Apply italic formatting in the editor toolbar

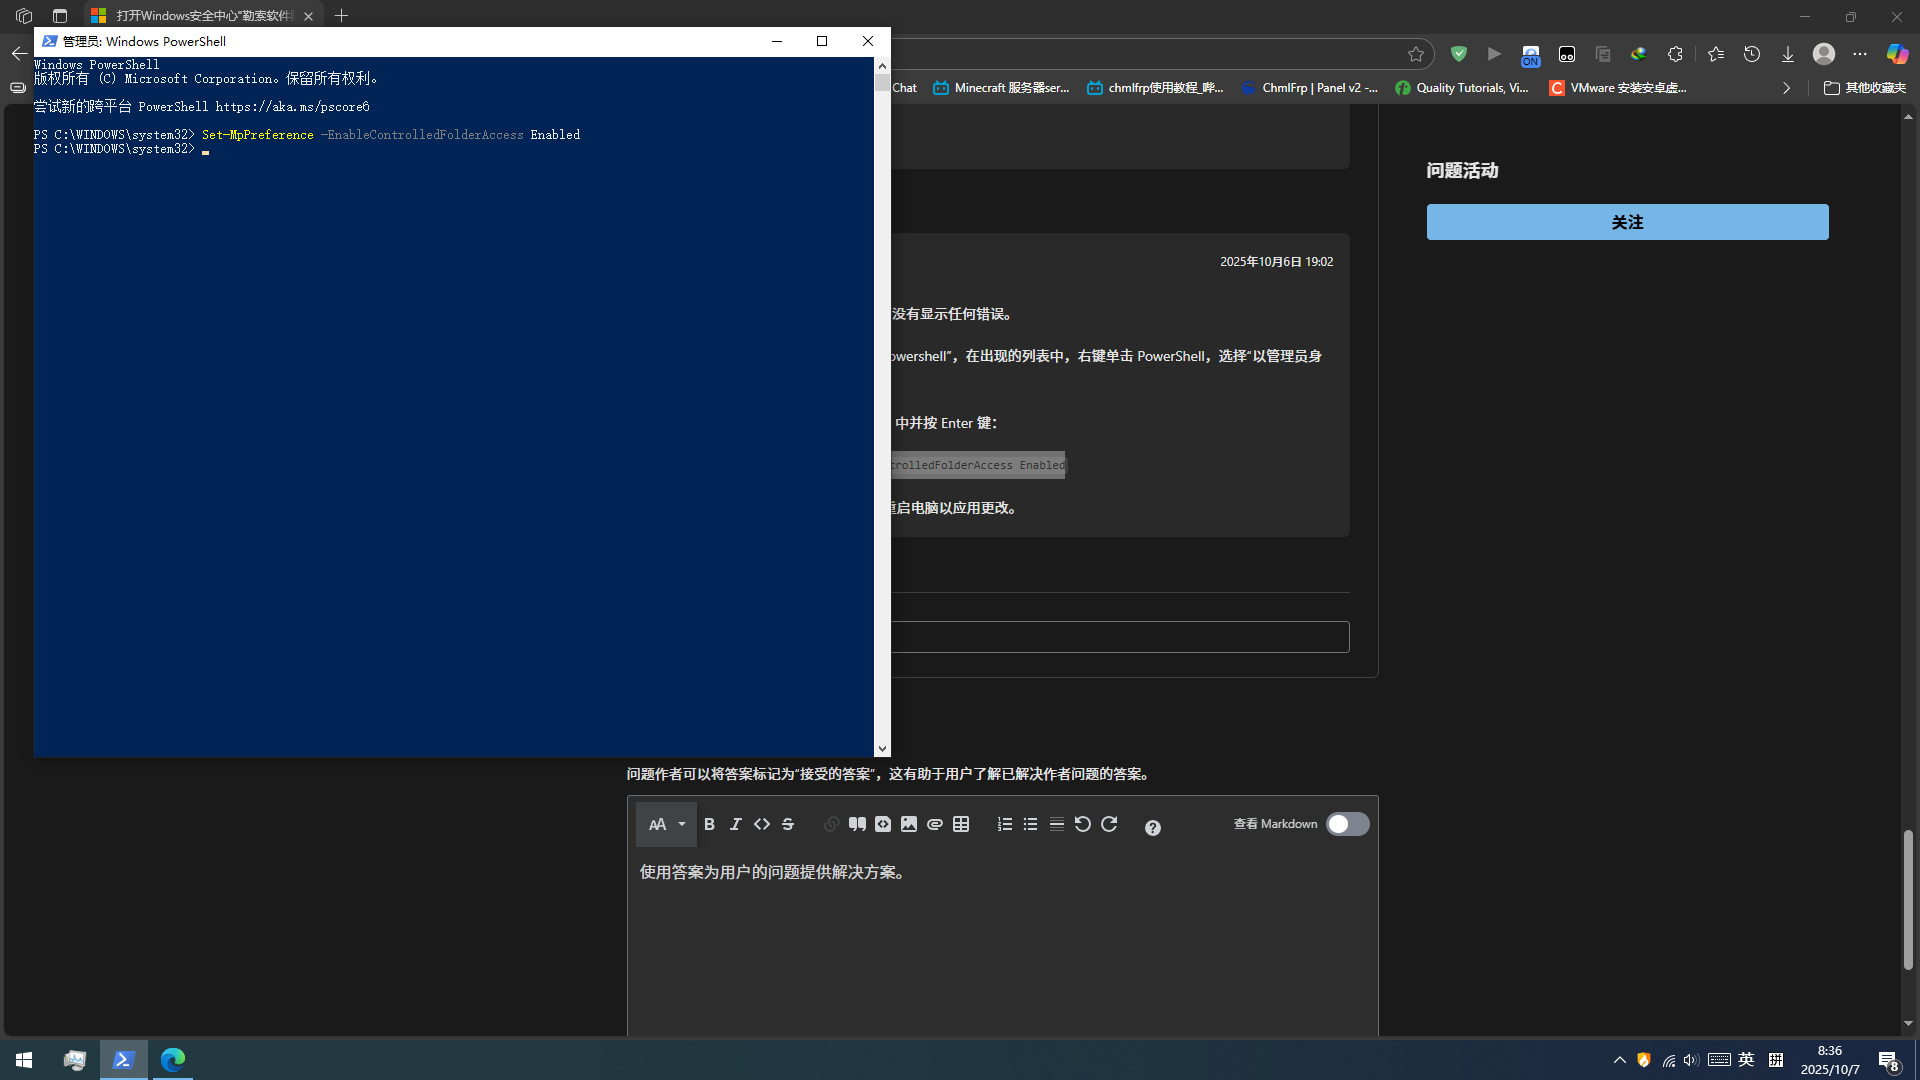click(x=735, y=824)
